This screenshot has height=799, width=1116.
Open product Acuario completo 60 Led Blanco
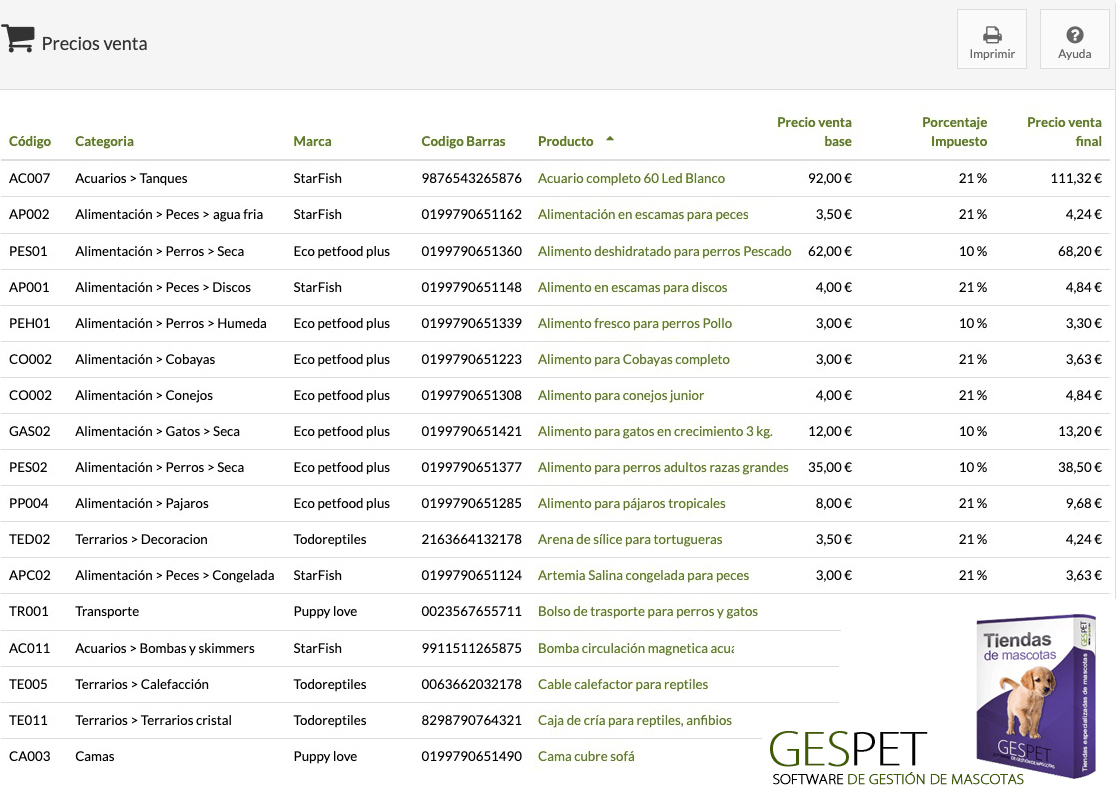[631, 178]
